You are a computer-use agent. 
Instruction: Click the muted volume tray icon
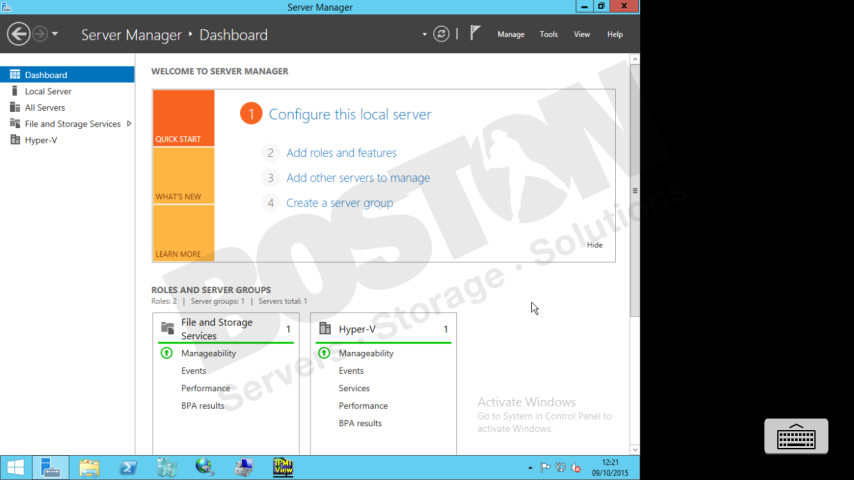[576, 467]
